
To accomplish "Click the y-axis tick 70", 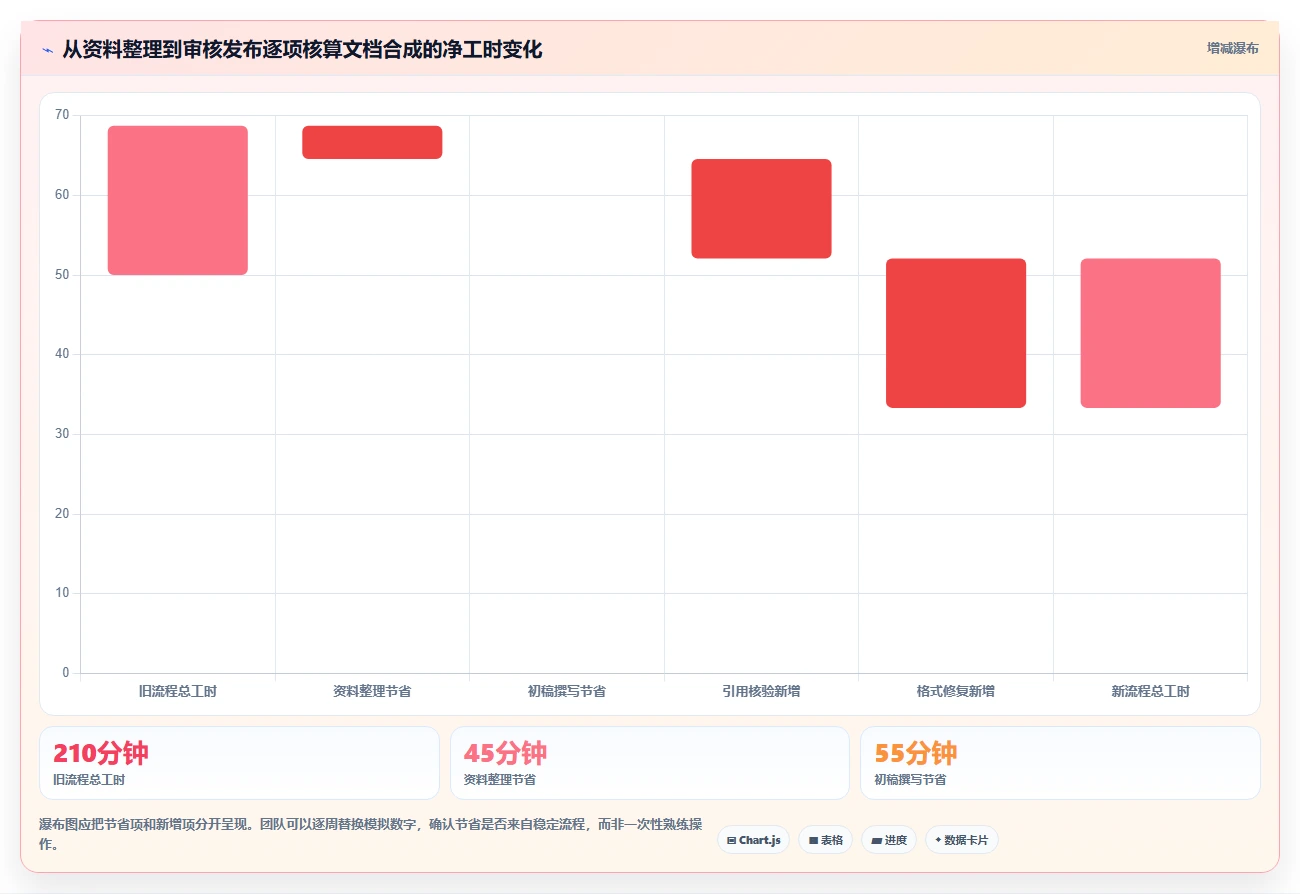I will (x=62, y=115).
